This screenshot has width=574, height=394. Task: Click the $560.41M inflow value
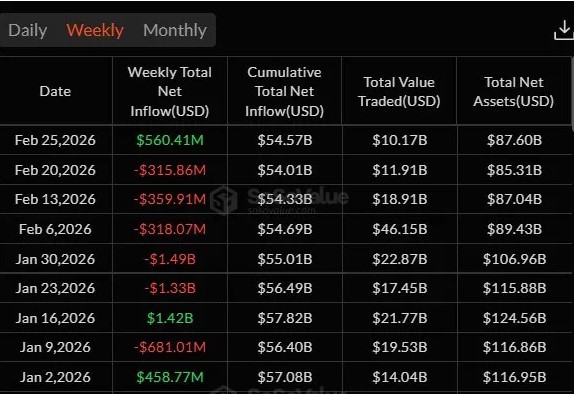tap(170, 140)
